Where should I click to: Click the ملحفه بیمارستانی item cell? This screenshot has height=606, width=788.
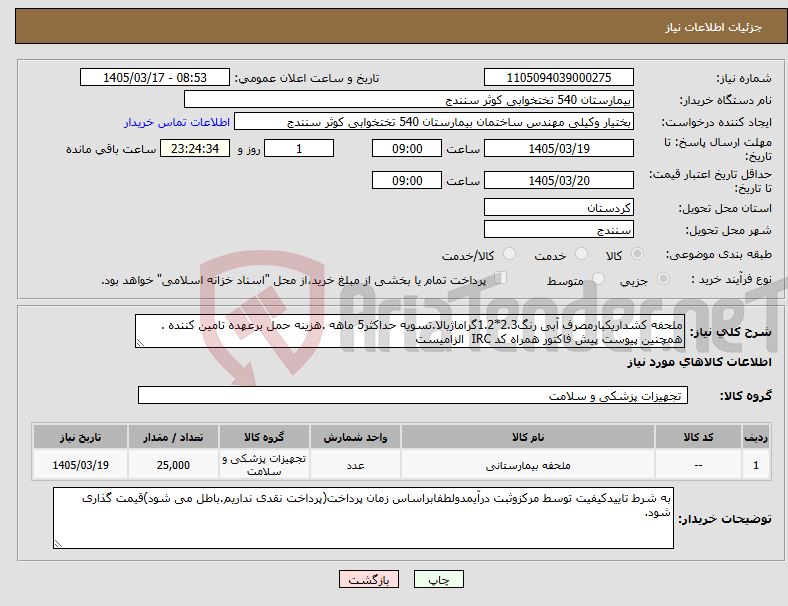[x=528, y=465]
